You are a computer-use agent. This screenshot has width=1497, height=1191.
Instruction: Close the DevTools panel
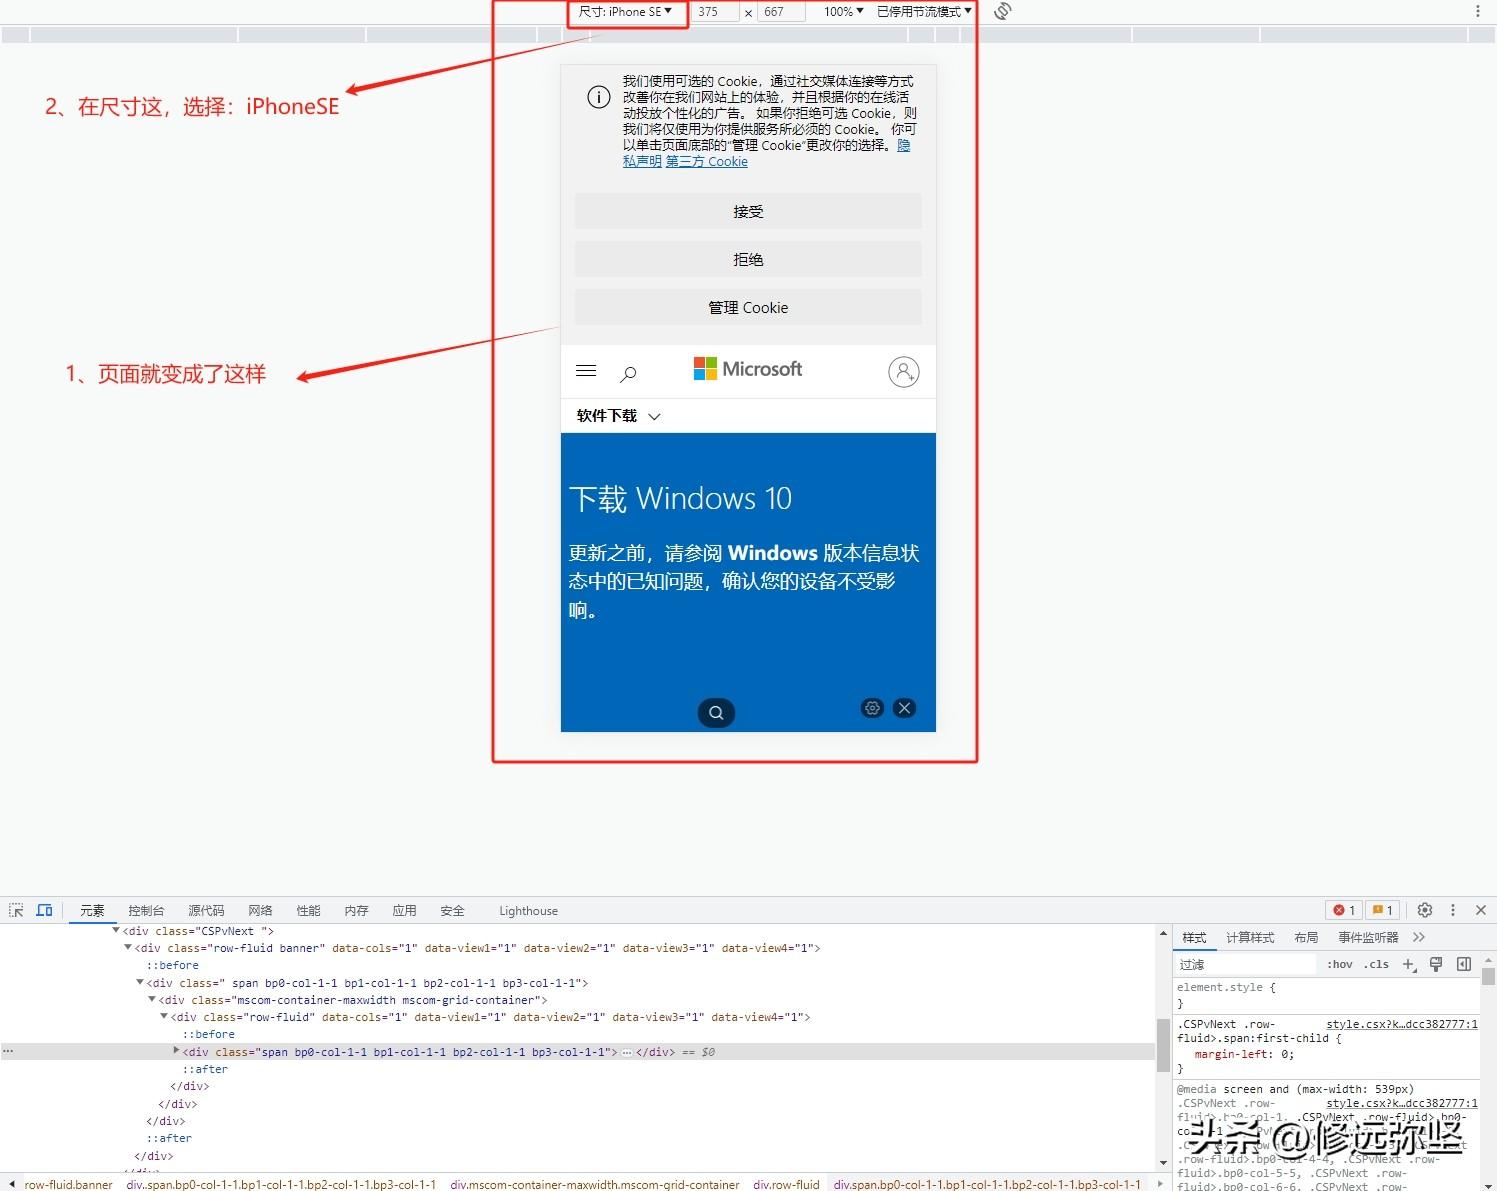[1481, 910]
